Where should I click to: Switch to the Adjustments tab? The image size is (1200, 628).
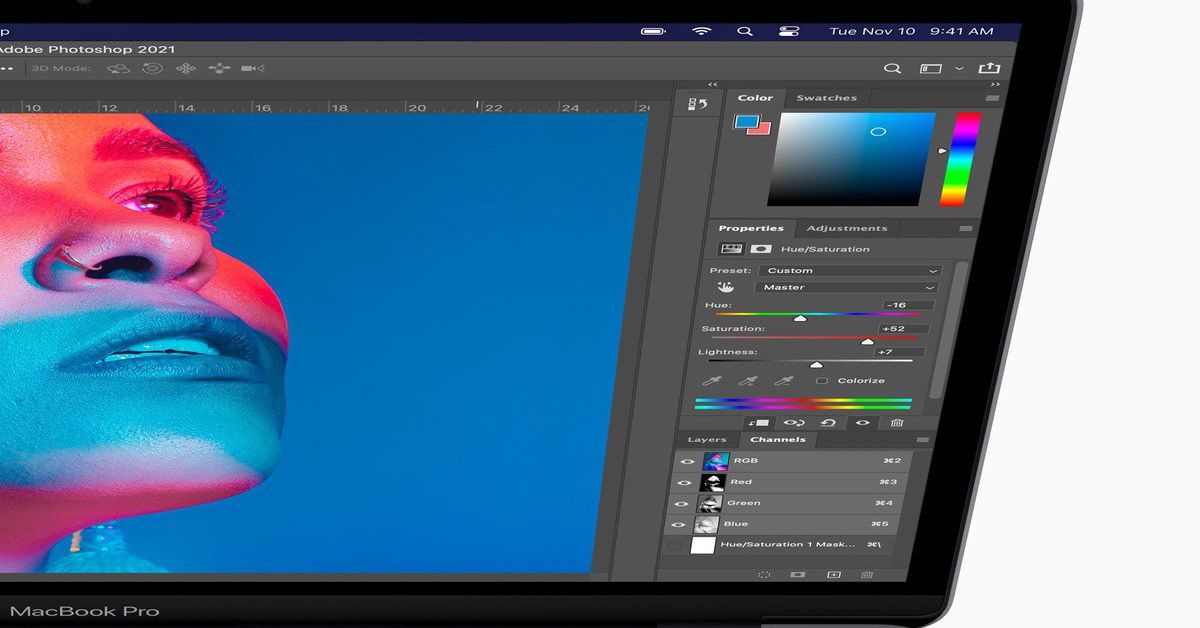847,228
